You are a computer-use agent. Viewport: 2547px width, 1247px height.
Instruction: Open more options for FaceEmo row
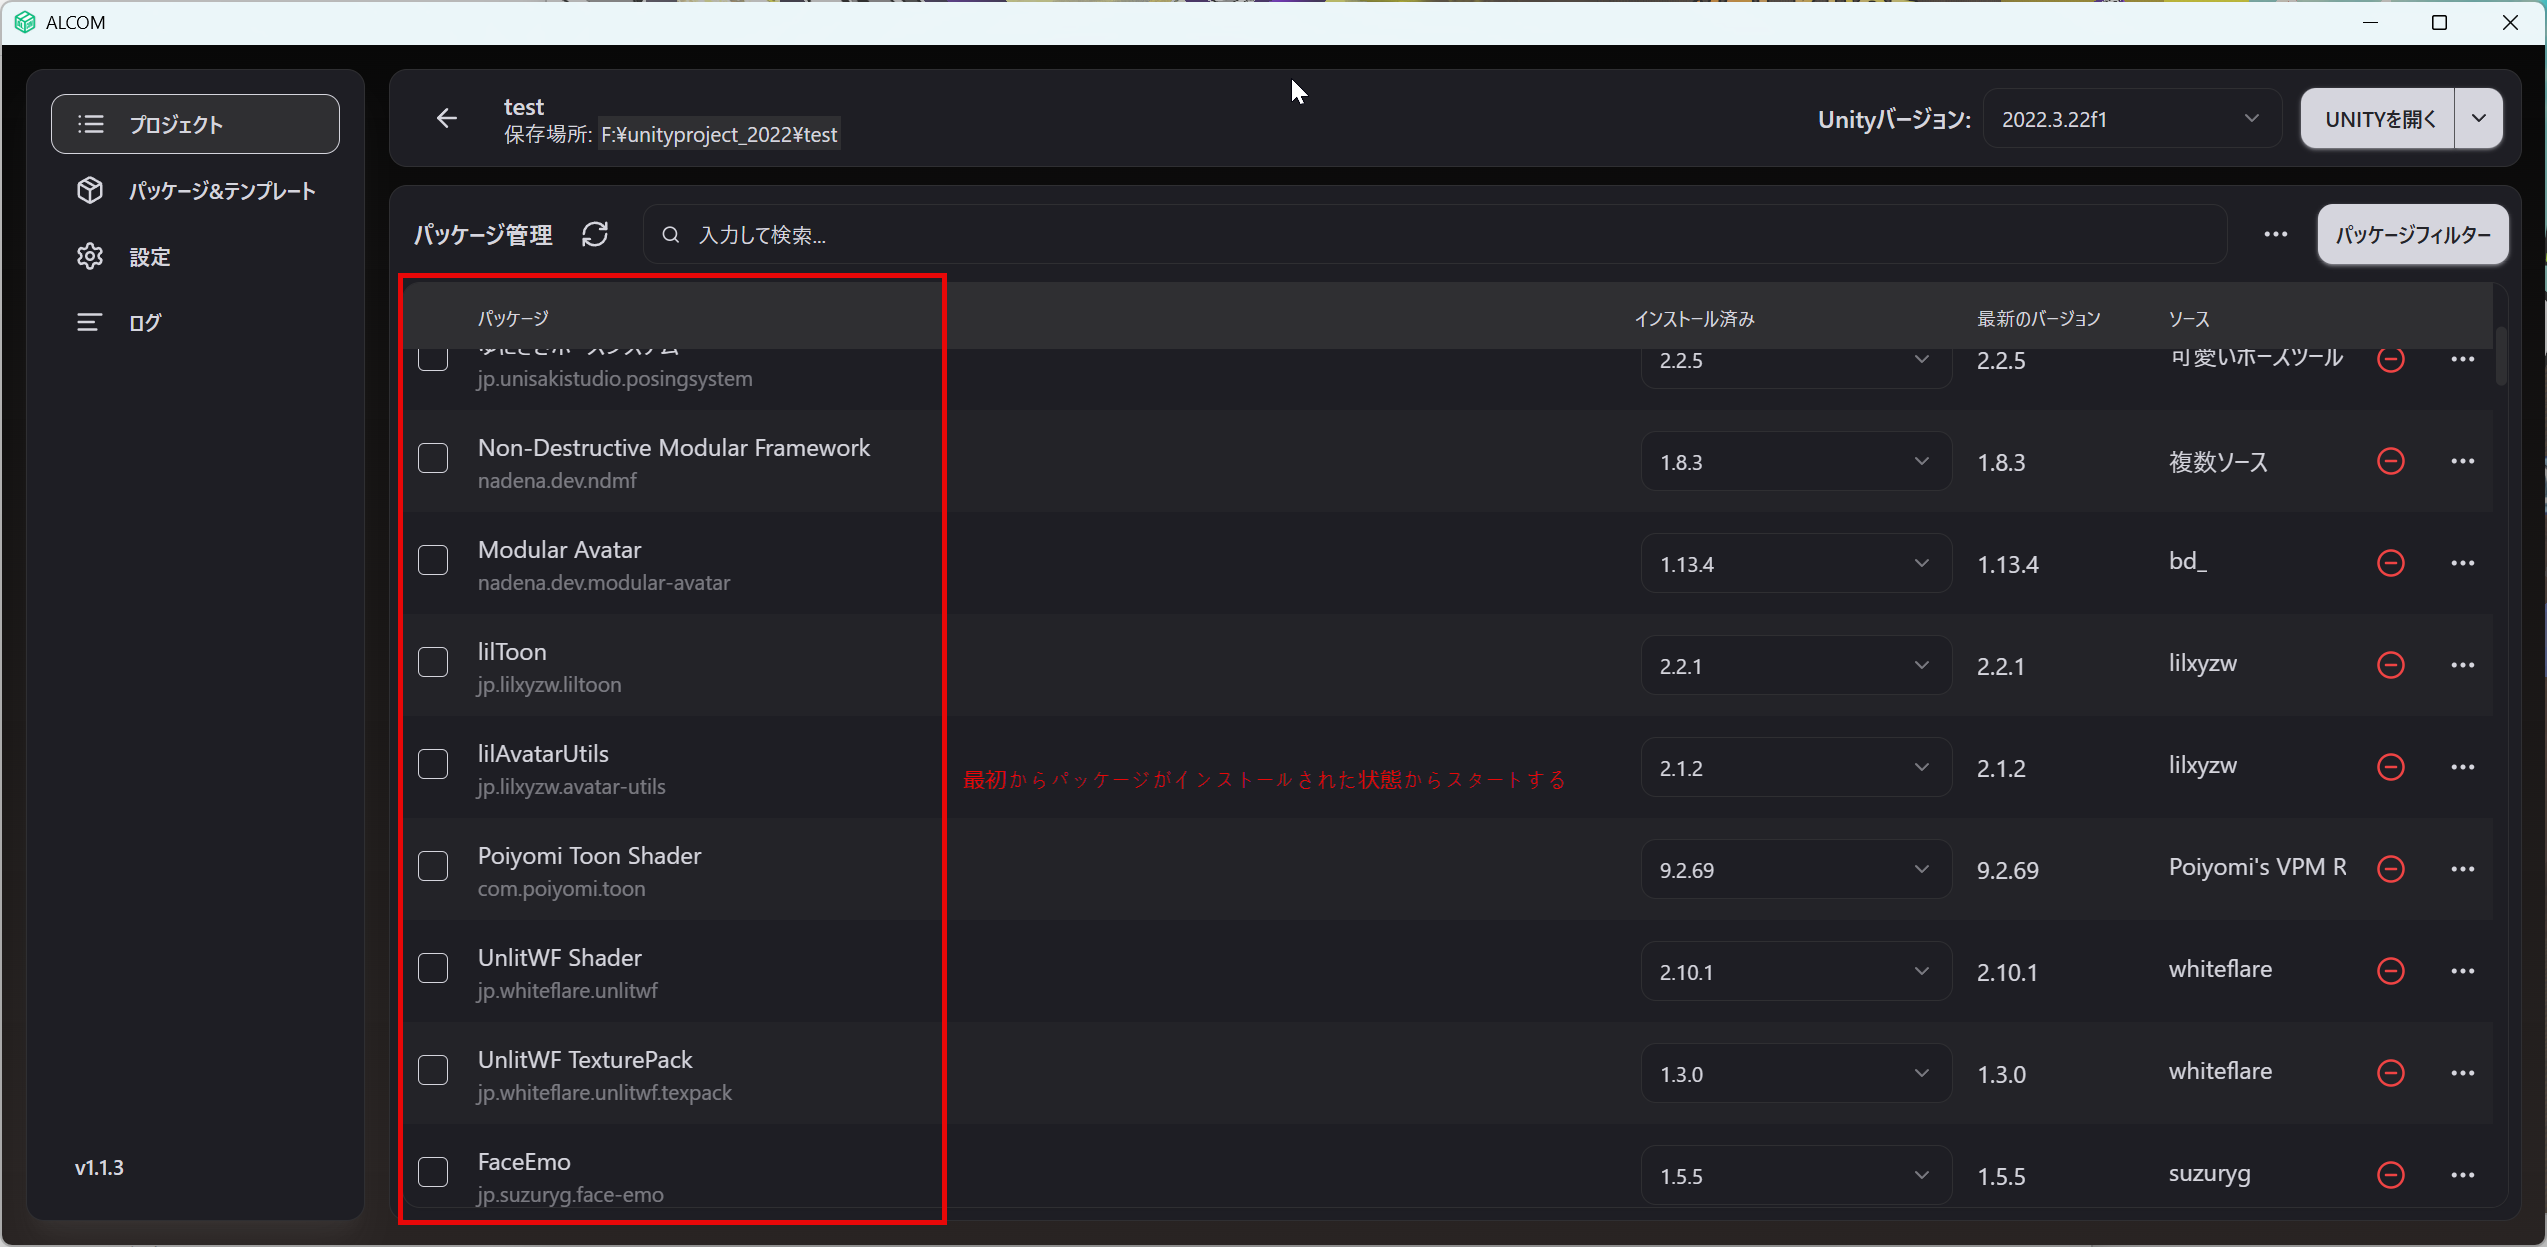[2462, 1175]
